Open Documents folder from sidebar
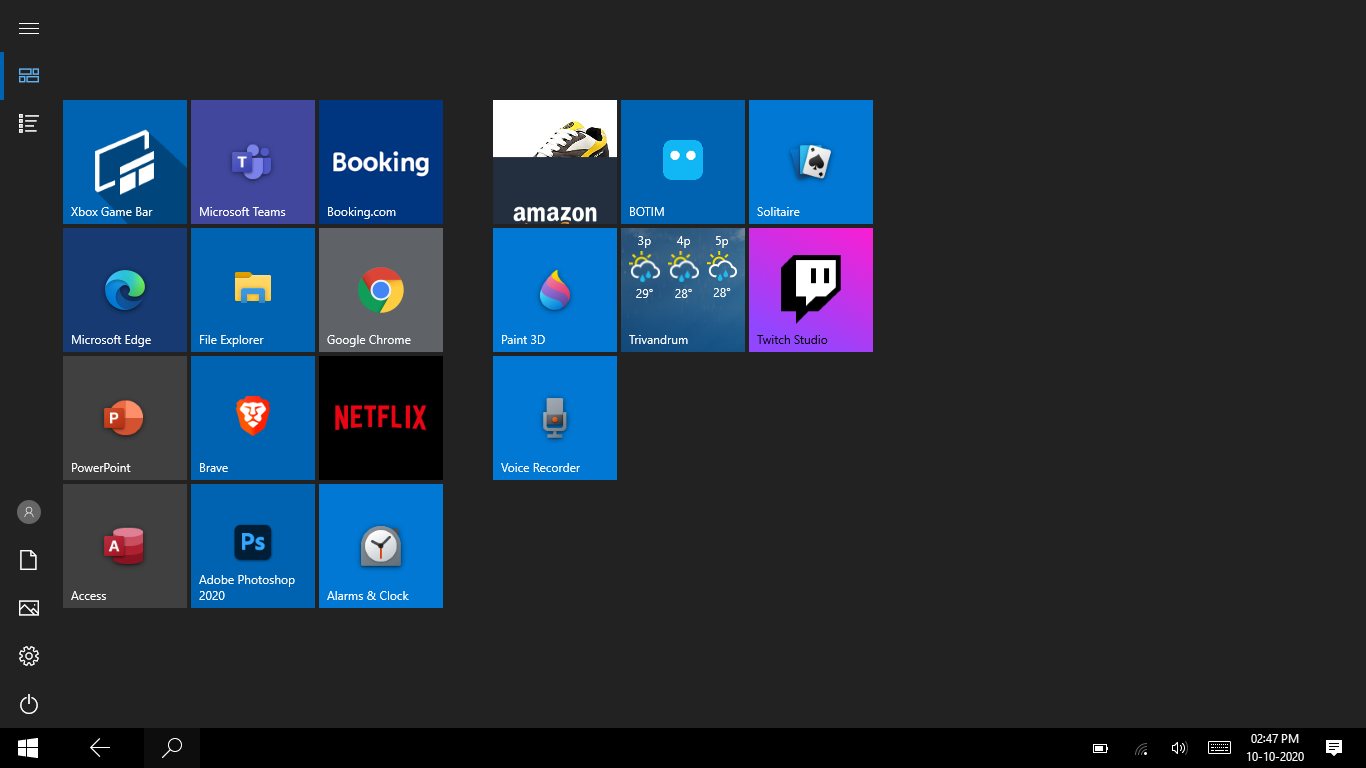The height and width of the screenshot is (768, 1366). click(x=29, y=560)
